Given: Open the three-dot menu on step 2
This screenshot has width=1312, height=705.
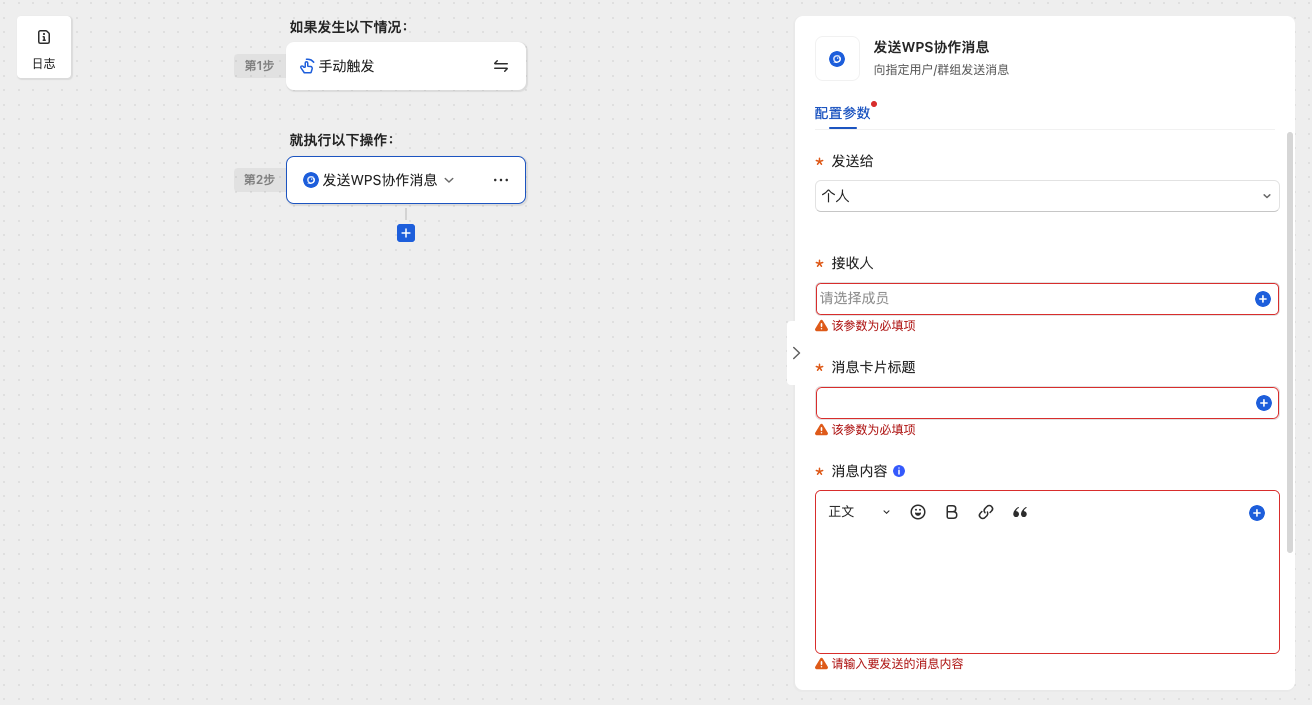Looking at the screenshot, I should coord(501,180).
